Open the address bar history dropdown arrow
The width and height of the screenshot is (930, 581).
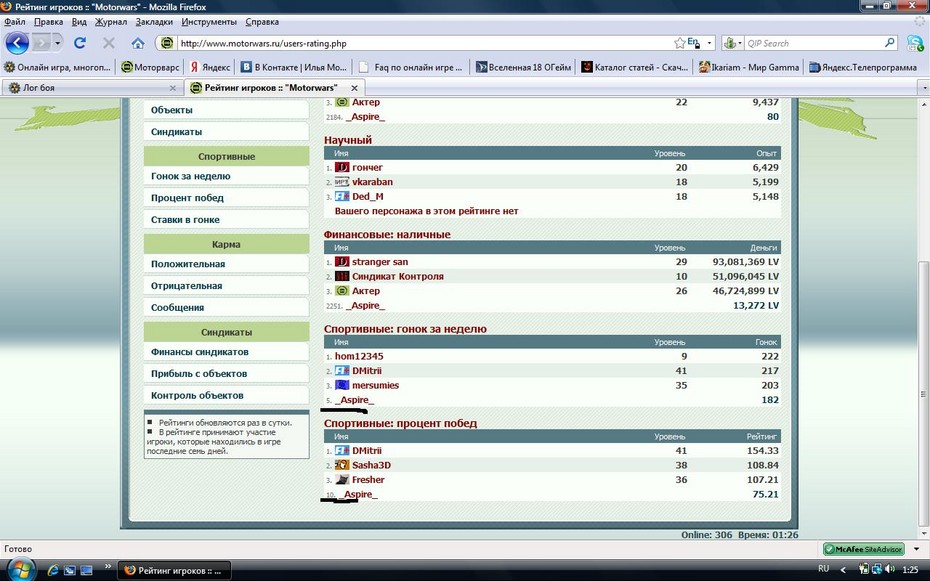[x=709, y=43]
